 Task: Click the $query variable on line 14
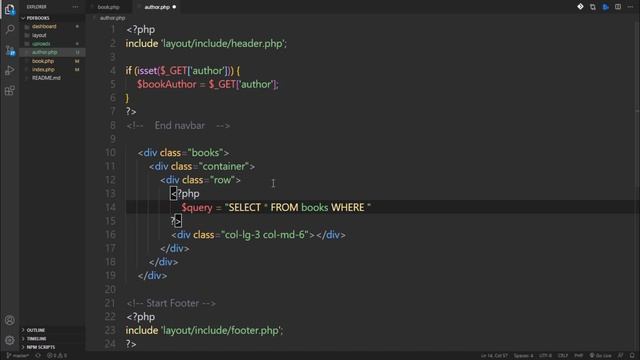tap(197, 207)
